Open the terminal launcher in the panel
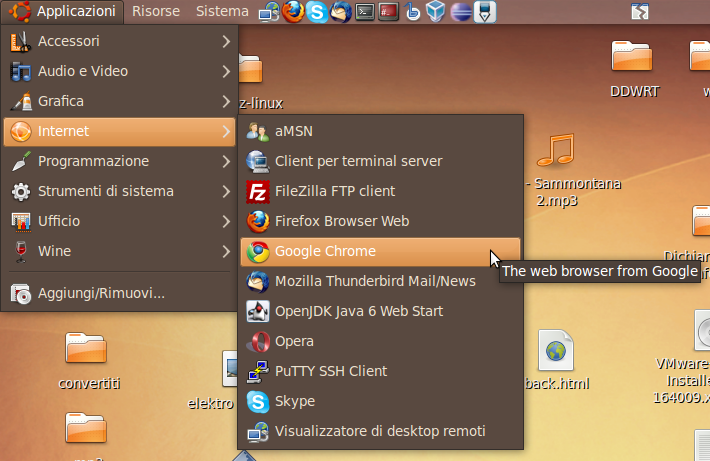710x461 pixels. click(x=365, y=12)
